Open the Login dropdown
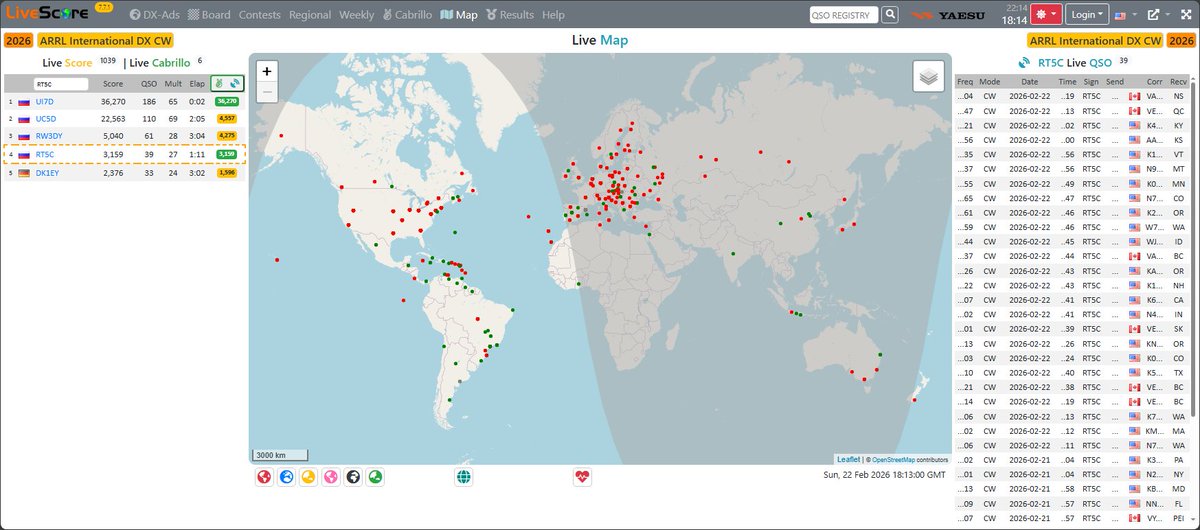1200x530 pixels. tap(1087, 15)
